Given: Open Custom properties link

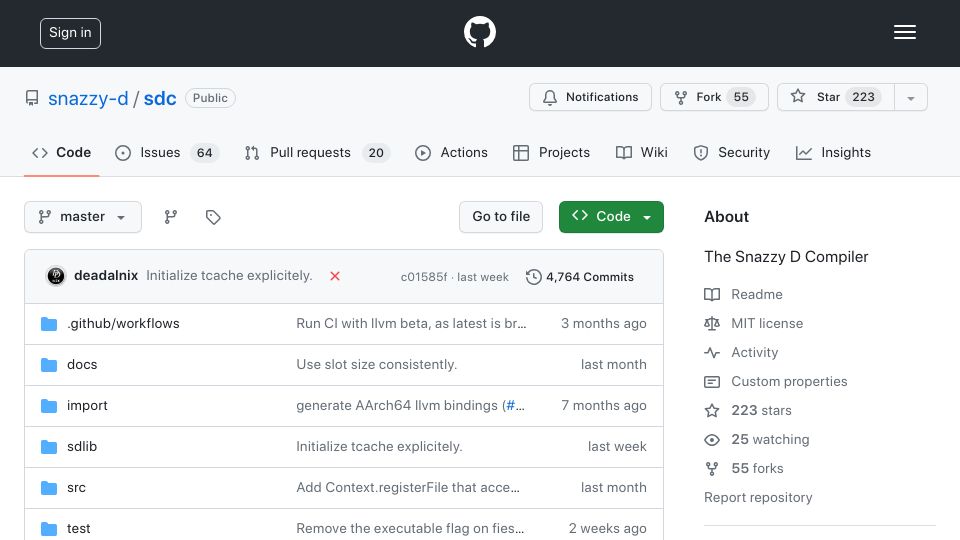Looking at the screenshot, I should coord(776,381).
